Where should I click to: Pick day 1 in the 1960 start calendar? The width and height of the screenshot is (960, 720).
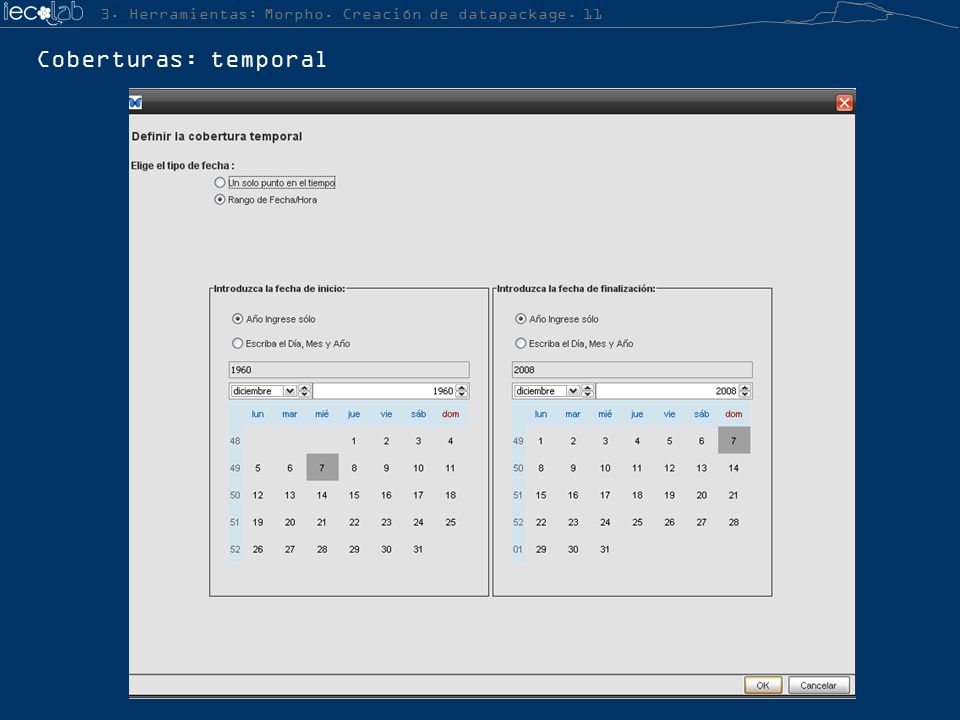click(x=354, y=441)
